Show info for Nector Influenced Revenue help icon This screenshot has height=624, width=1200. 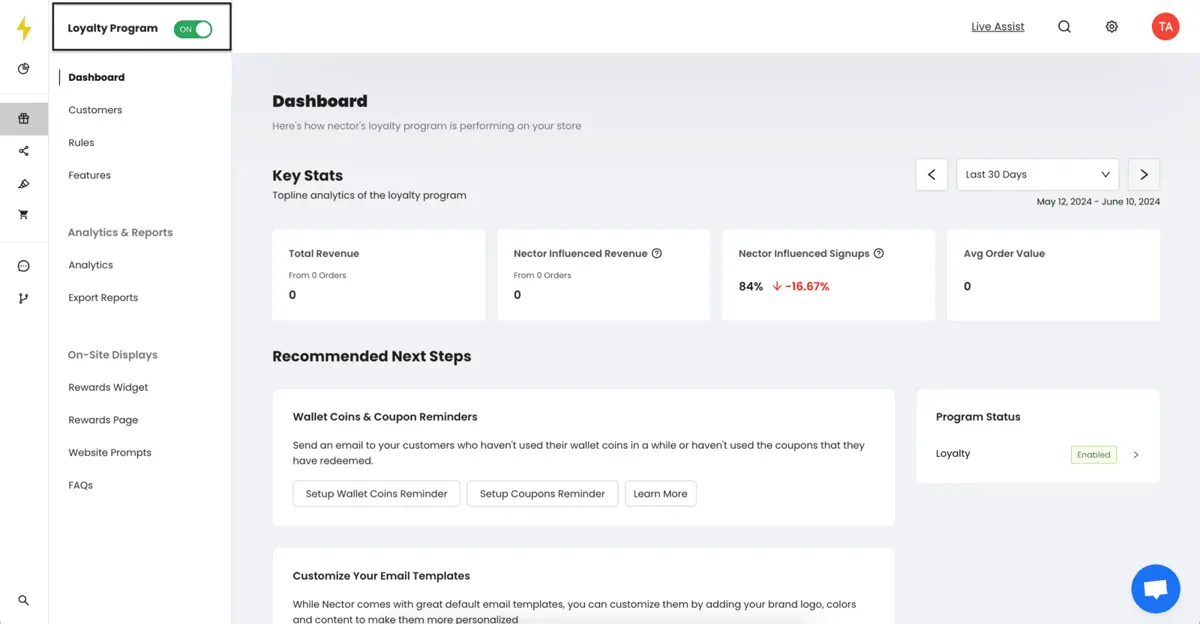pos(657,254)
